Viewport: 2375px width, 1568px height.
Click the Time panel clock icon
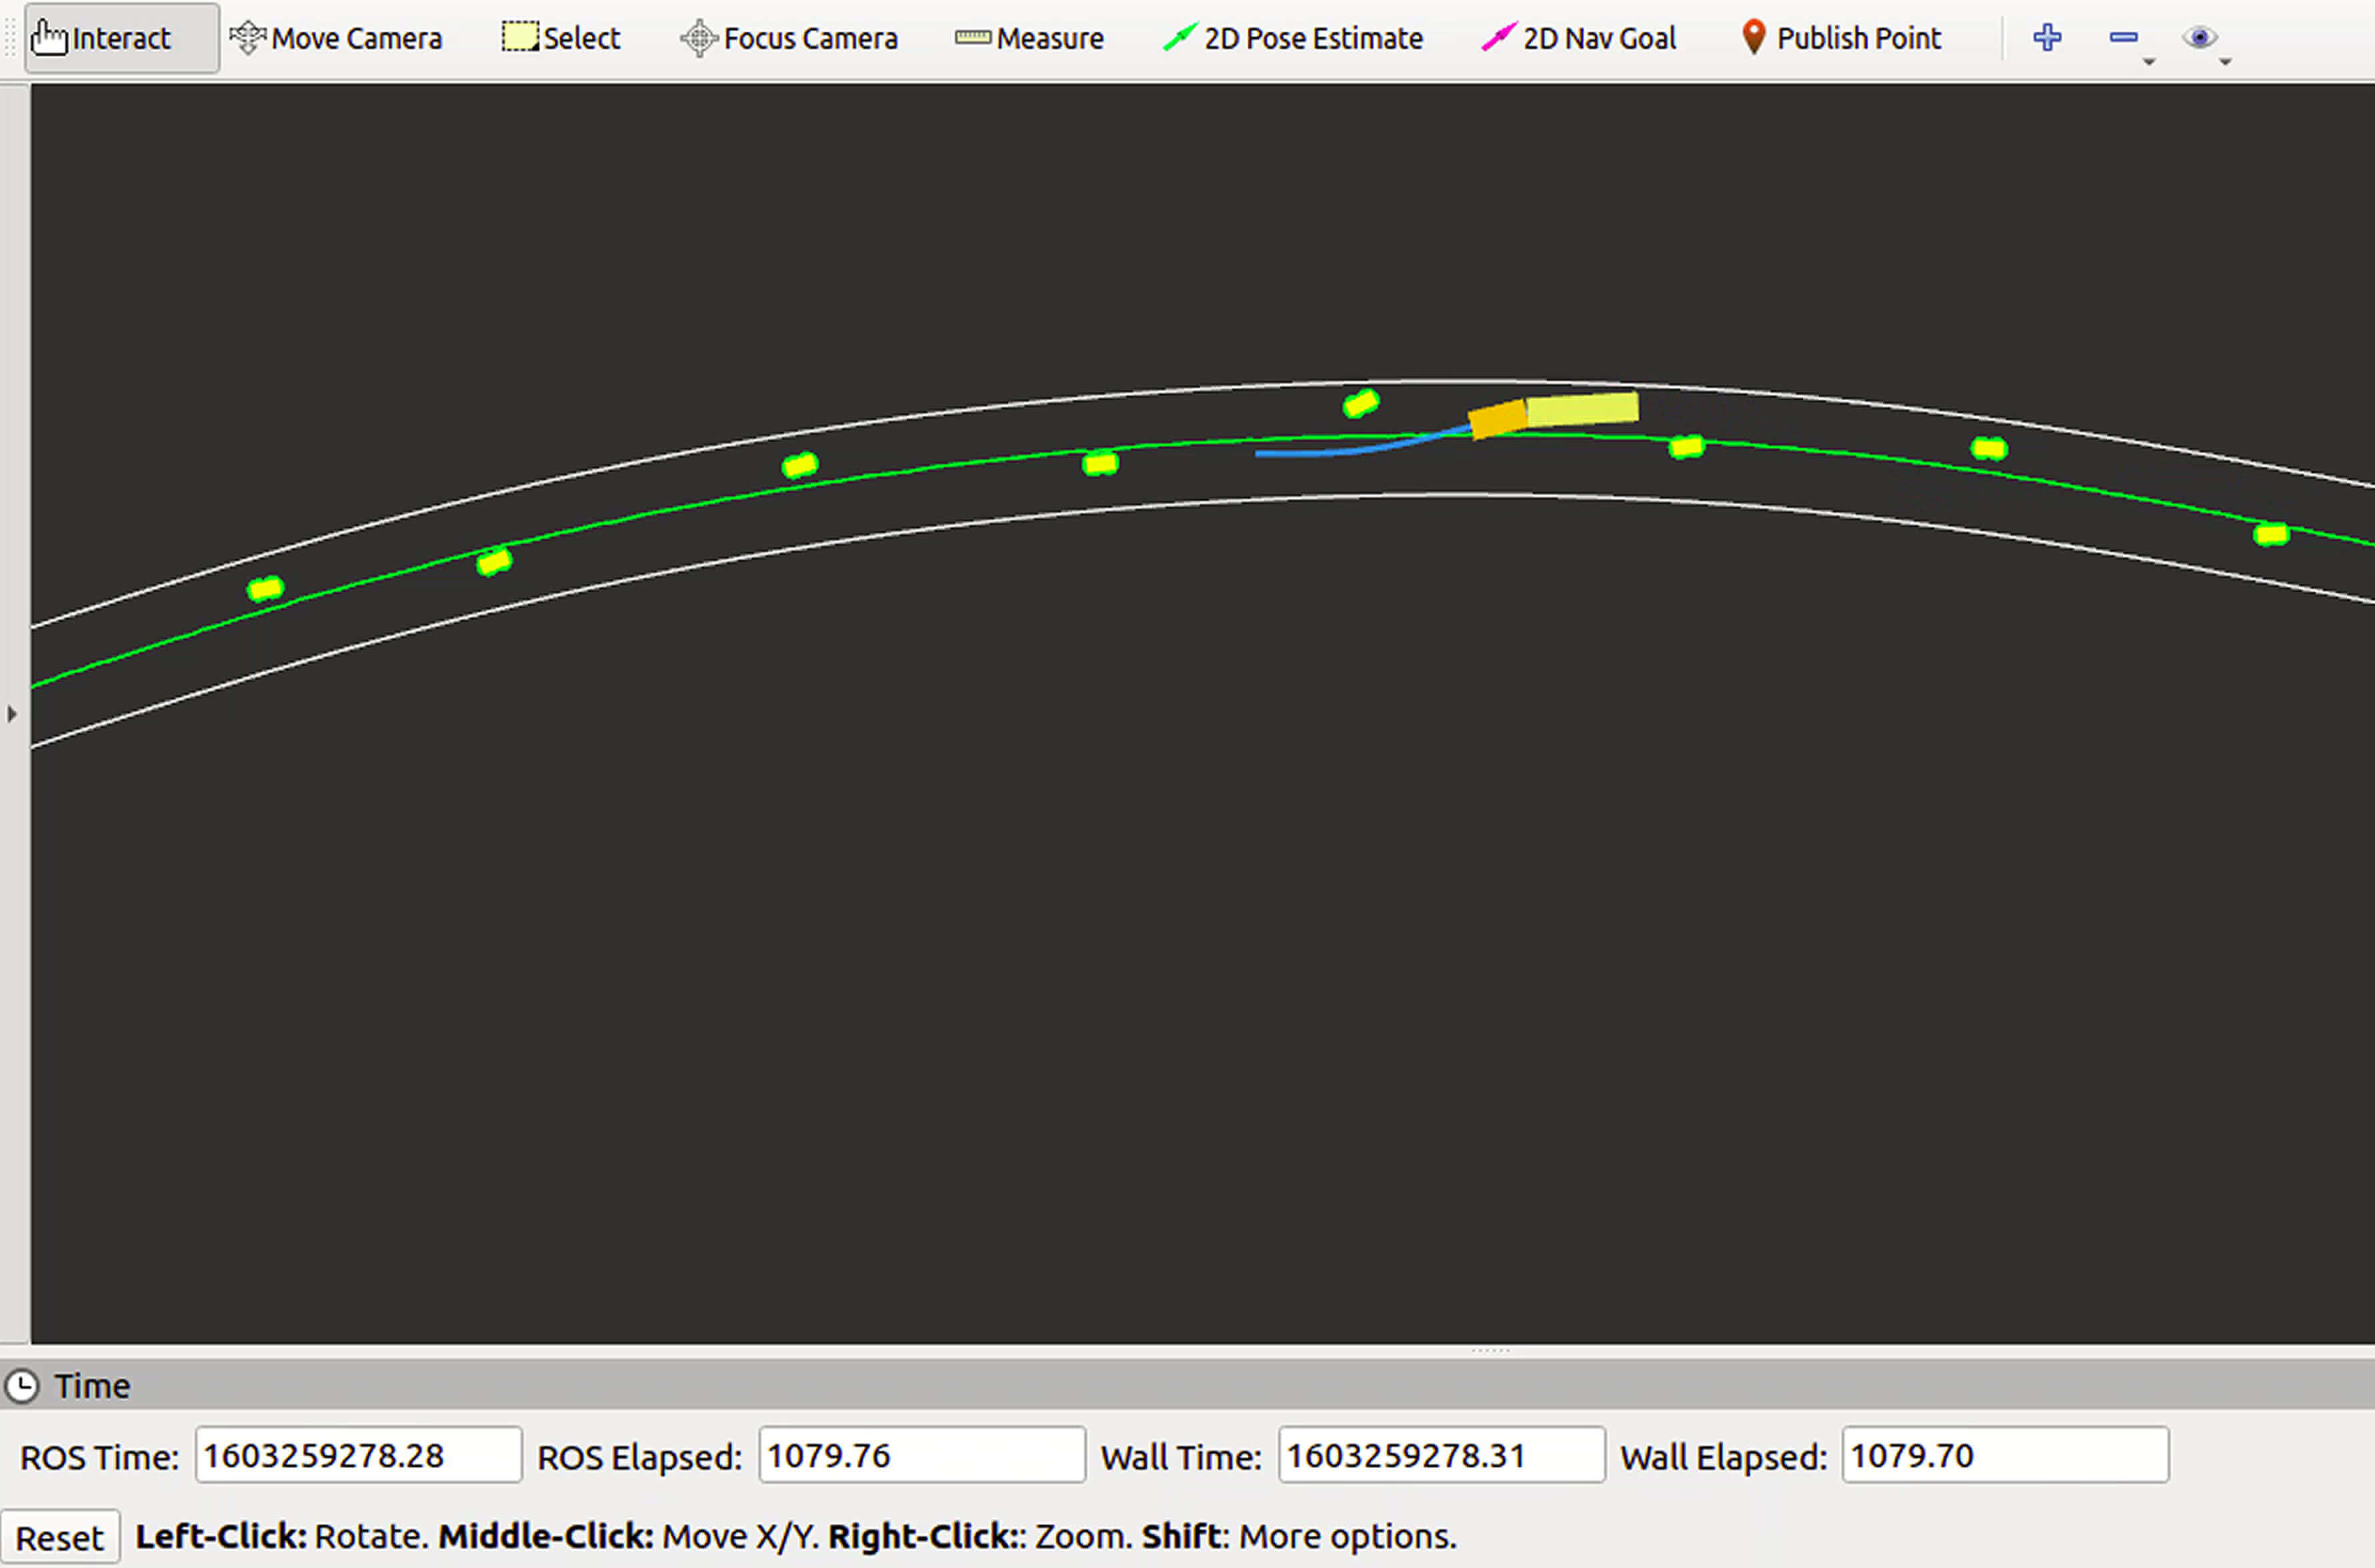coord(22,1386)
